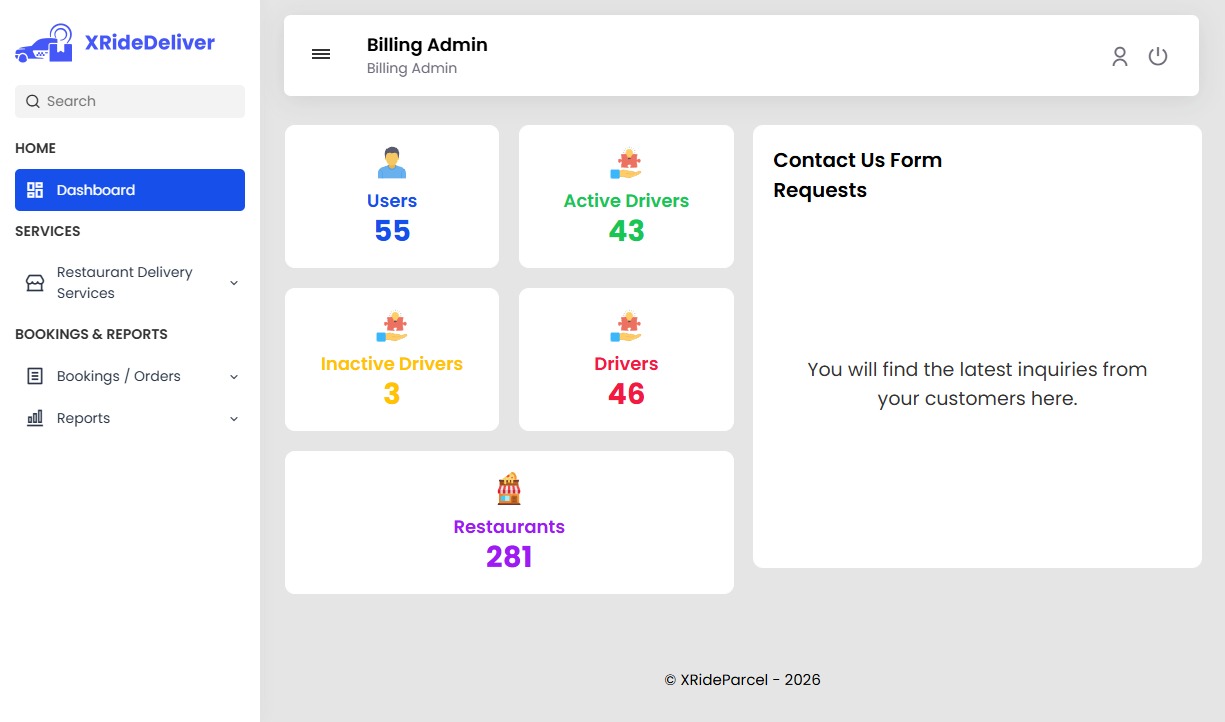Click the XRideDeliver brand name

pos(149,41)
